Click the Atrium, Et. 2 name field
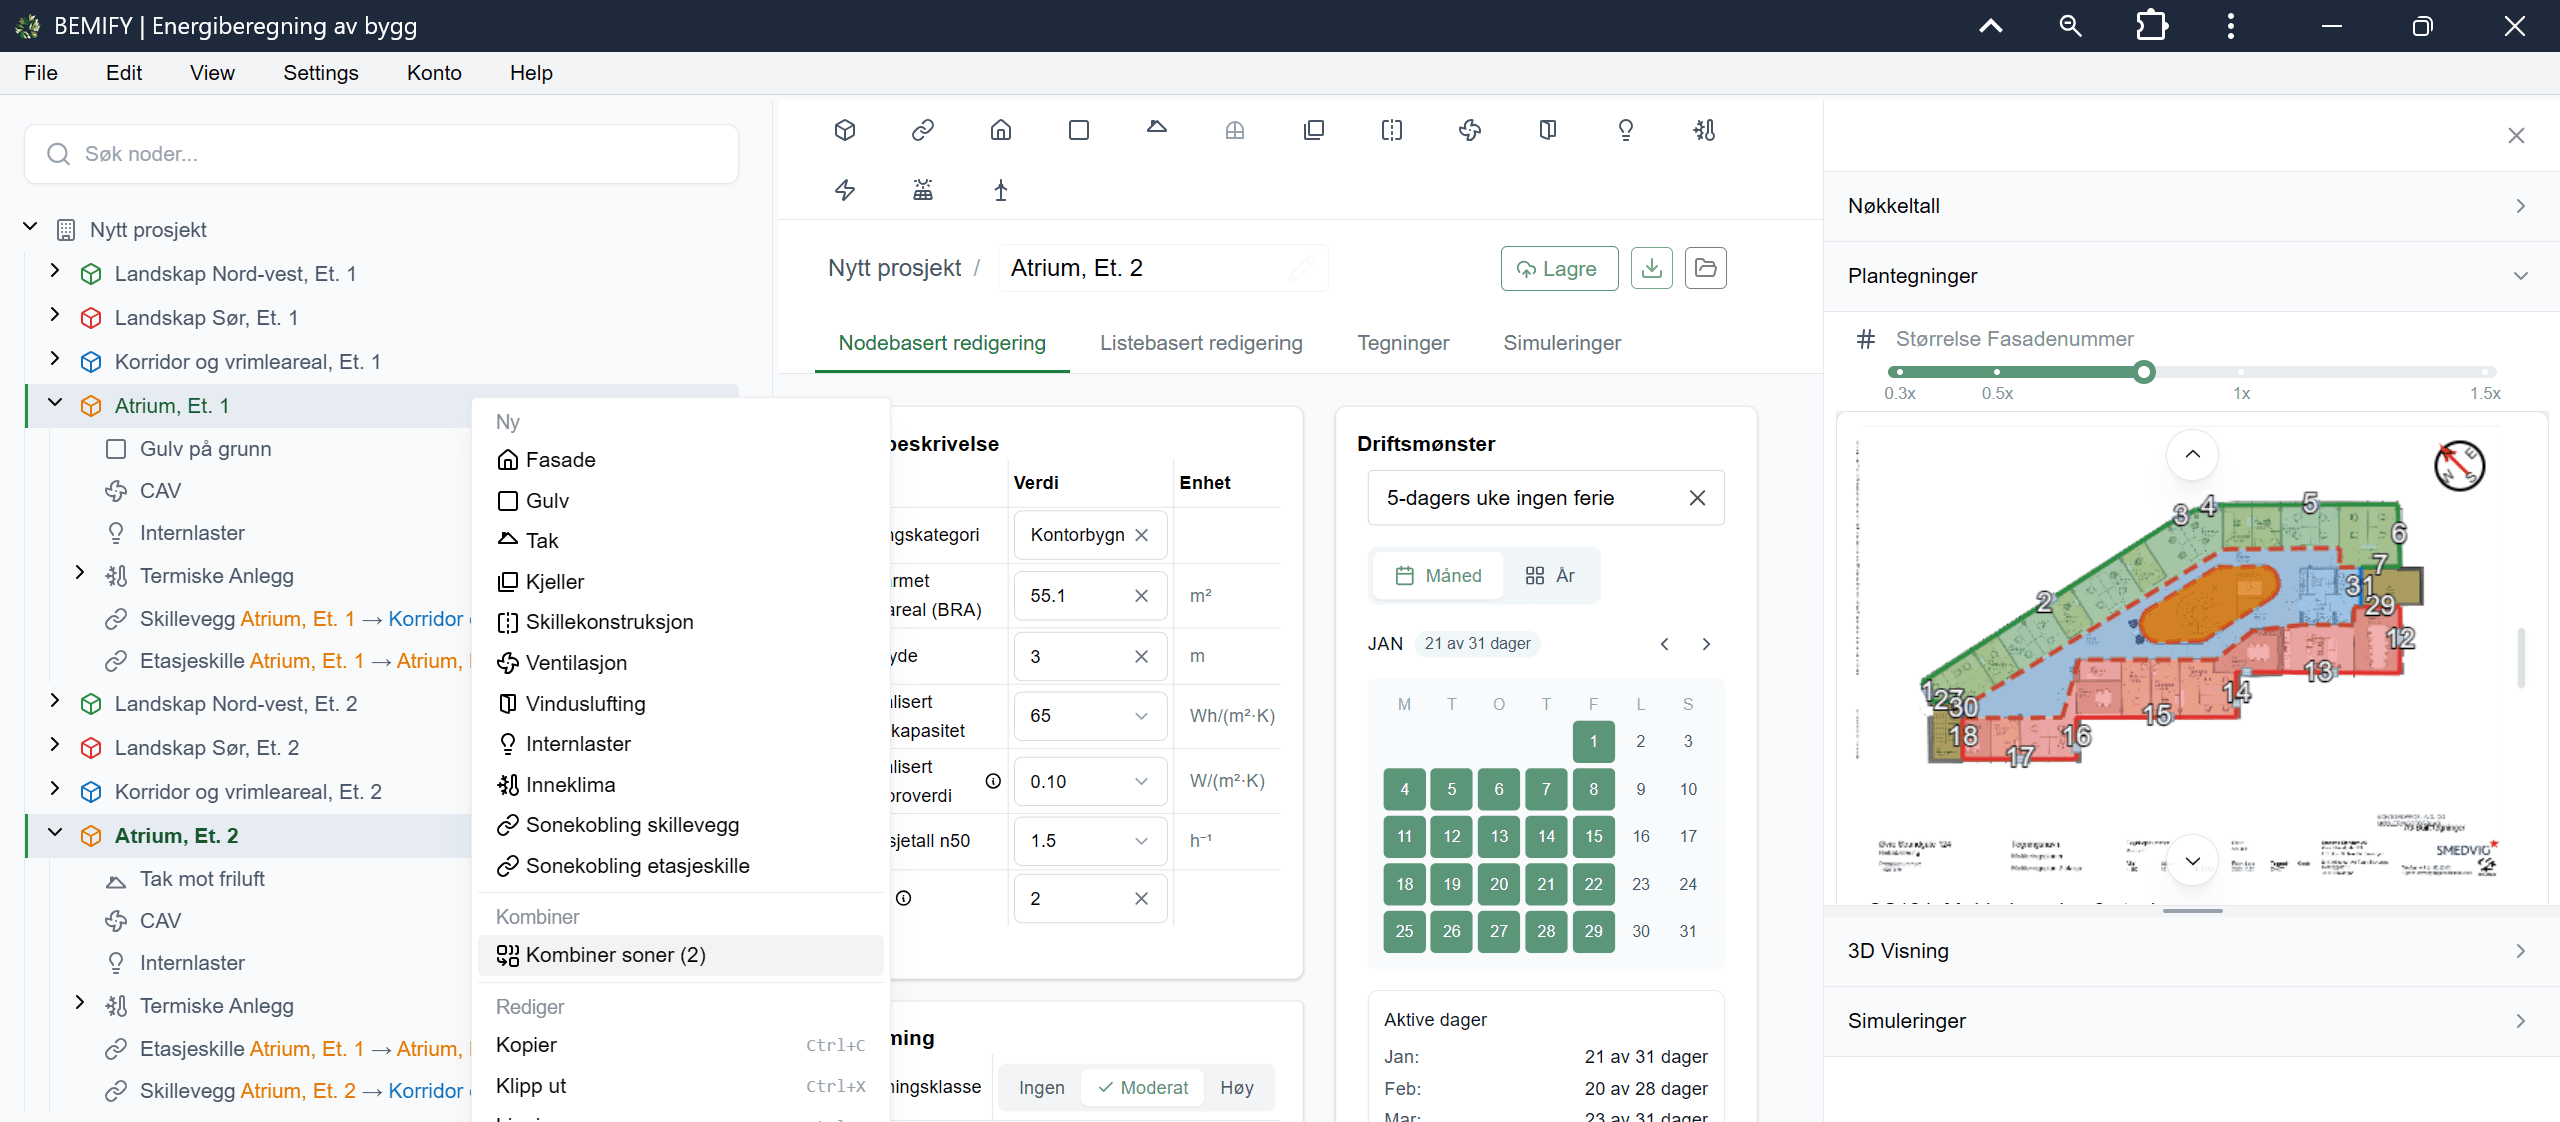The height and width of the screenshot is (1122, 2560). [x=1162, y=268]
